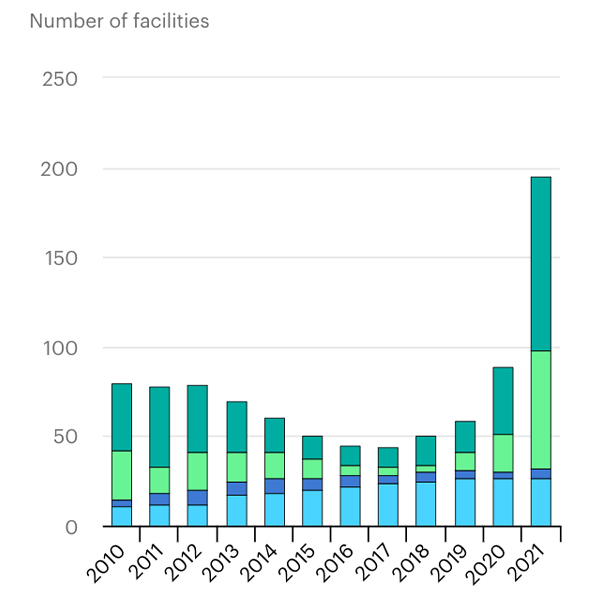Screen dimensions: 600x600
Task: Click the 2014 x-axis year label
Action: pos(261,564)
